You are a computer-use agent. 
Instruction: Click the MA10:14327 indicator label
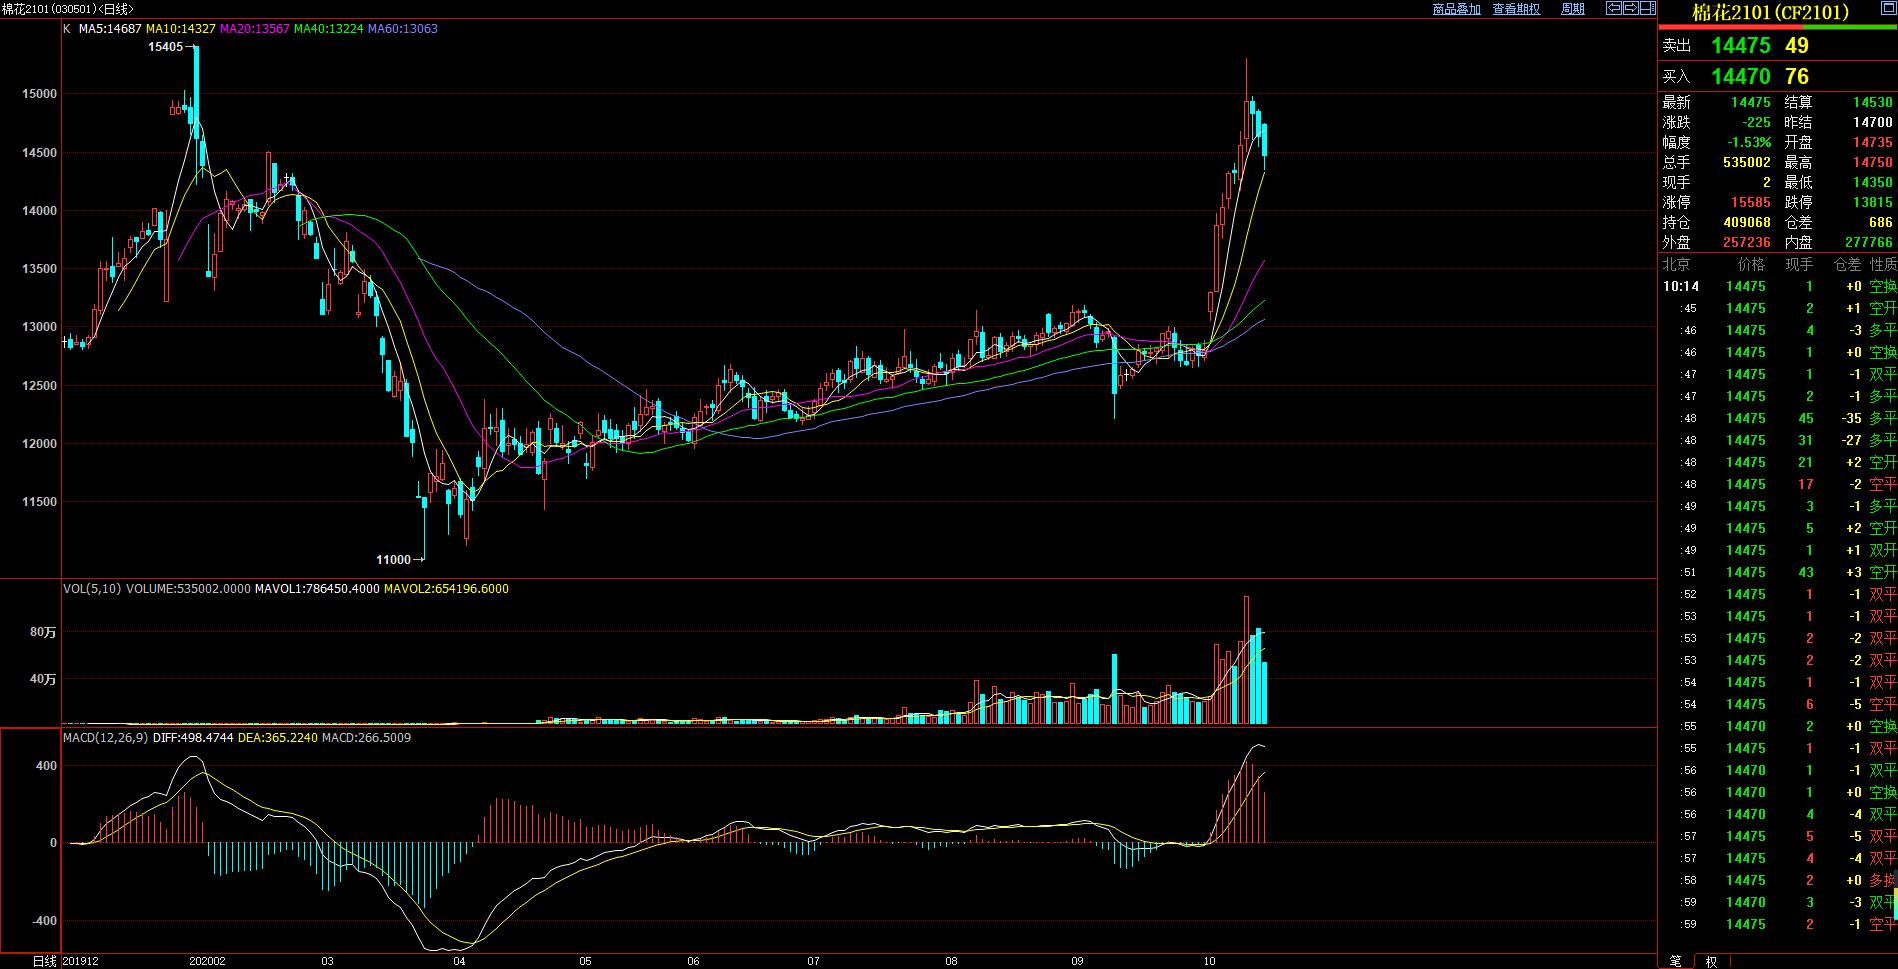(181, 29)
